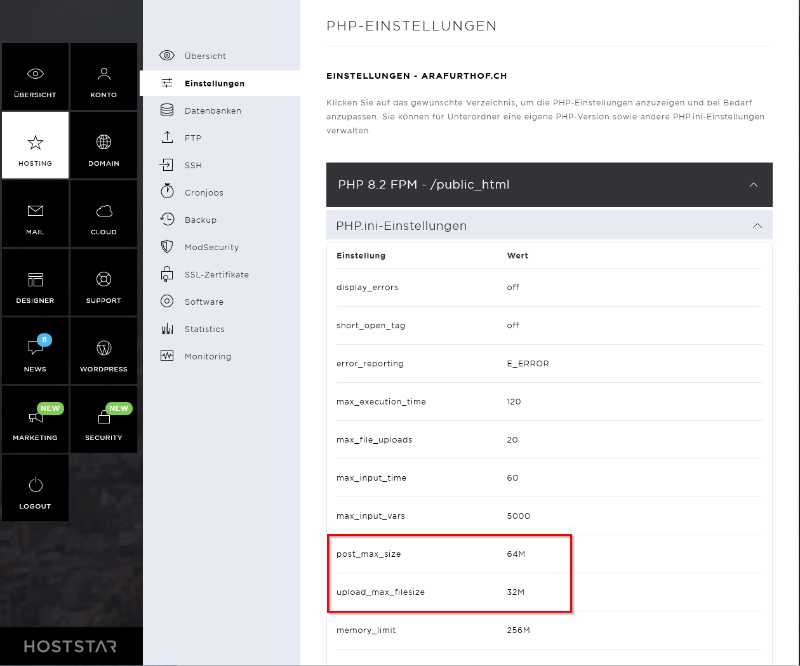Open the Konto account tile
This screenshot has width=800, height=666.
(x=103, y=77)
